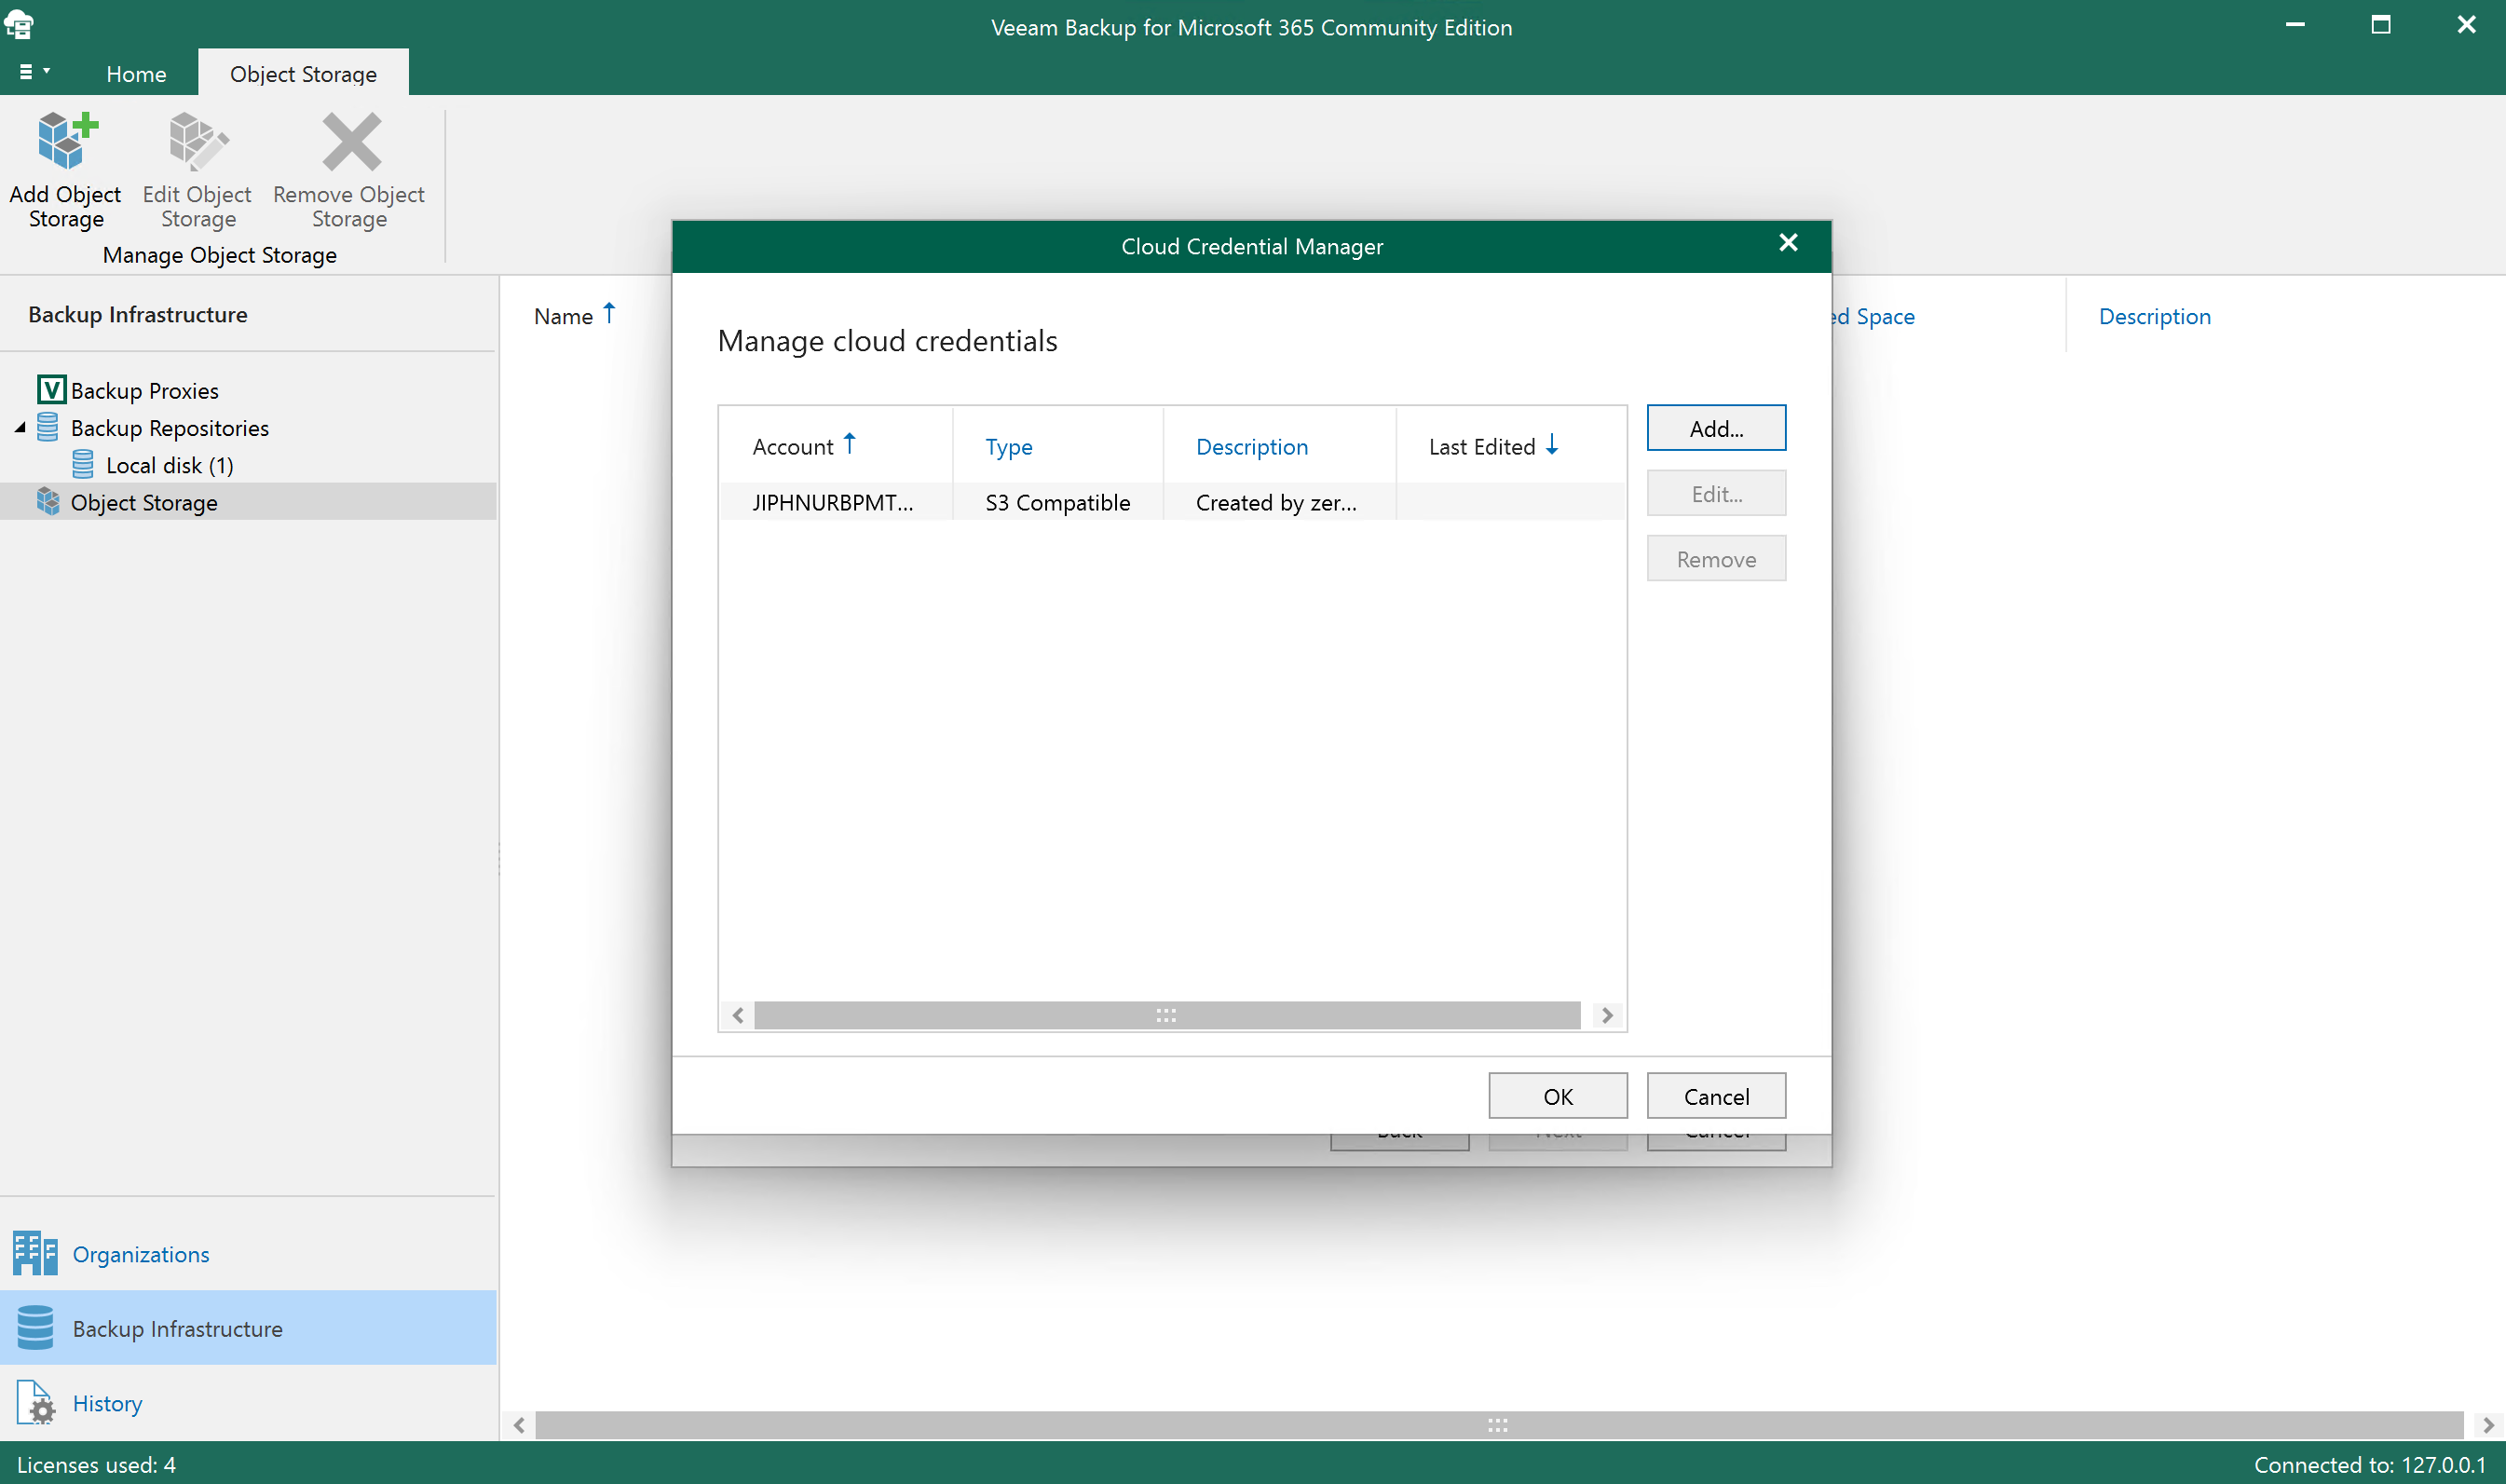2506x1484 pixels.
Task: Click the Add button to create credentials
Action: point(1715,427)
